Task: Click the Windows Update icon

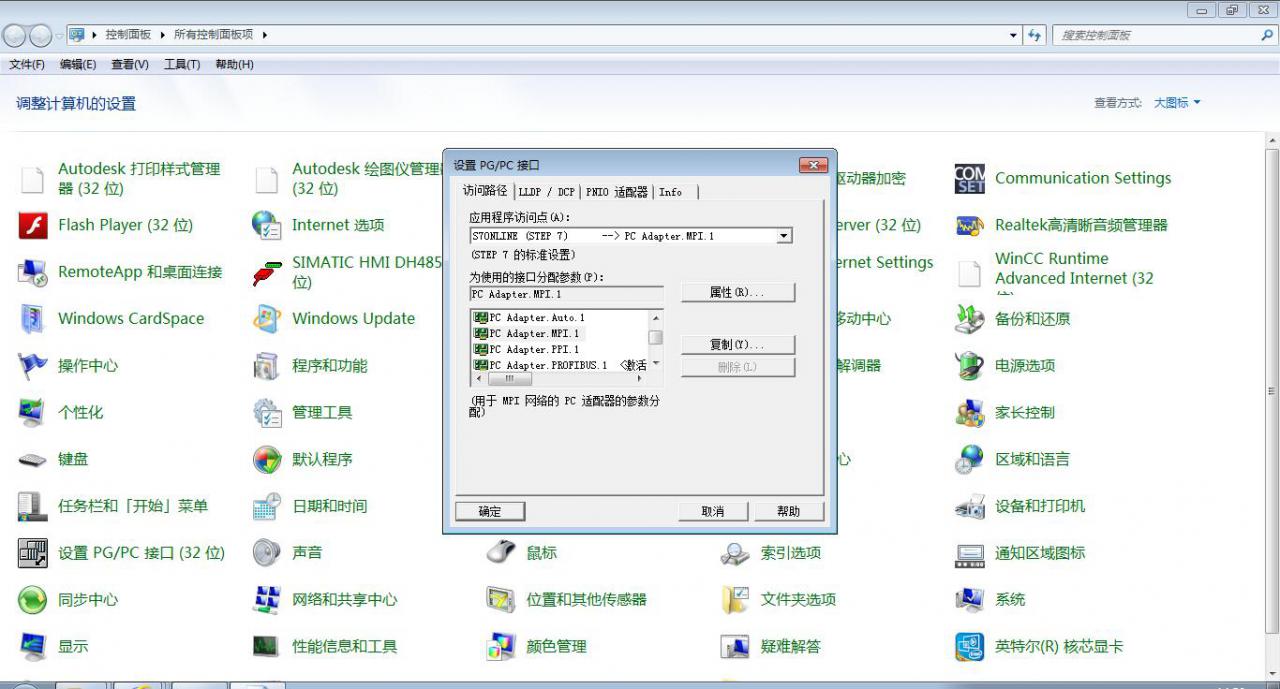Action: pyautogui.click(x=267, y=319)
